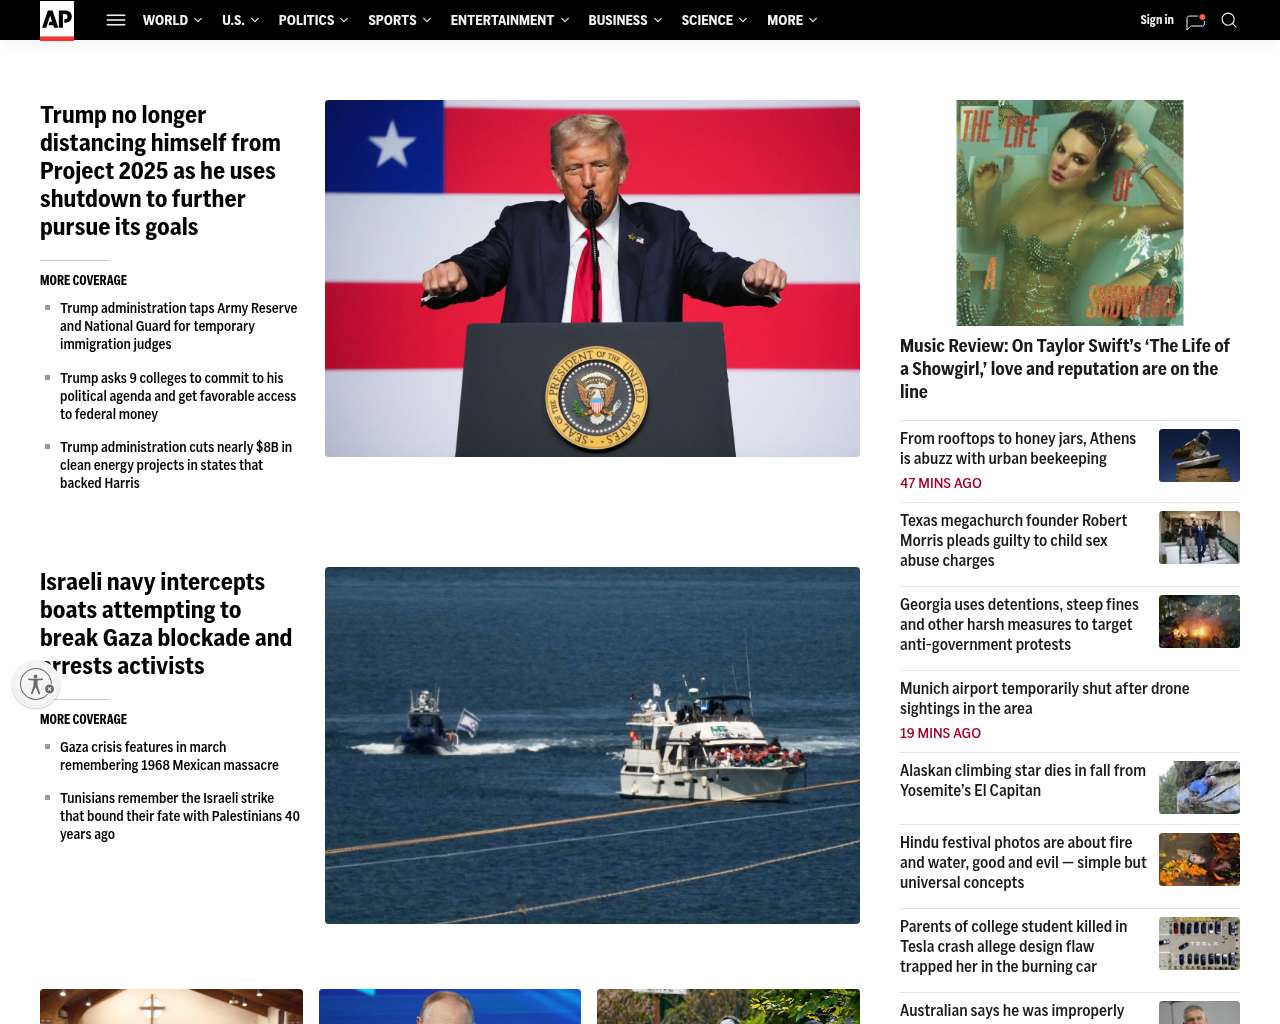This screenshot has height=1024, width=1280.
Task: Click the Australian story headline at bottom
Action: coord(1012,1012)
